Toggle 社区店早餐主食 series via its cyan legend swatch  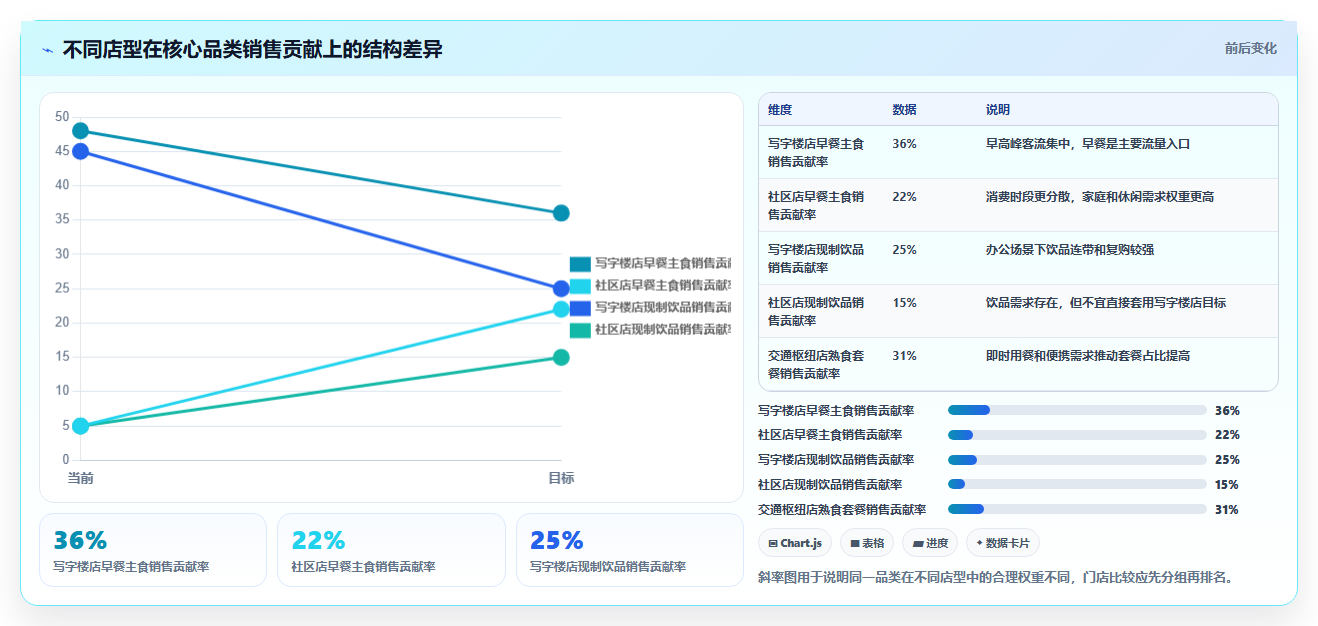(x=581, y=286)
